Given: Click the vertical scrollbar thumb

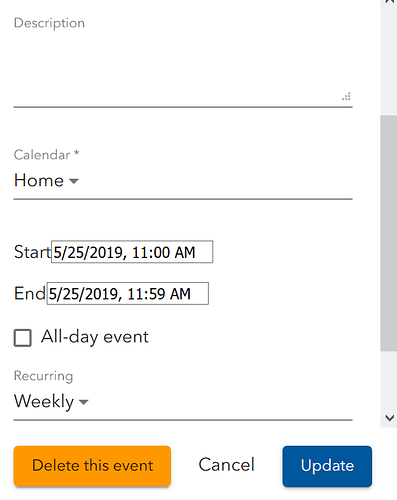Looking at the screenshot, I should pyautogui.click(x=389, y=233).
